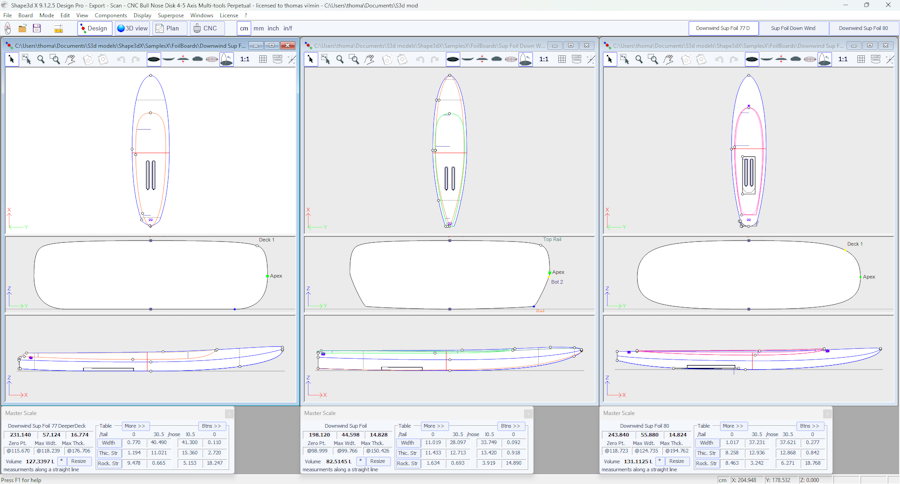This screenshot has height=484, width=900.
Task: Open the Components menu
Action: tap(110, 16)
